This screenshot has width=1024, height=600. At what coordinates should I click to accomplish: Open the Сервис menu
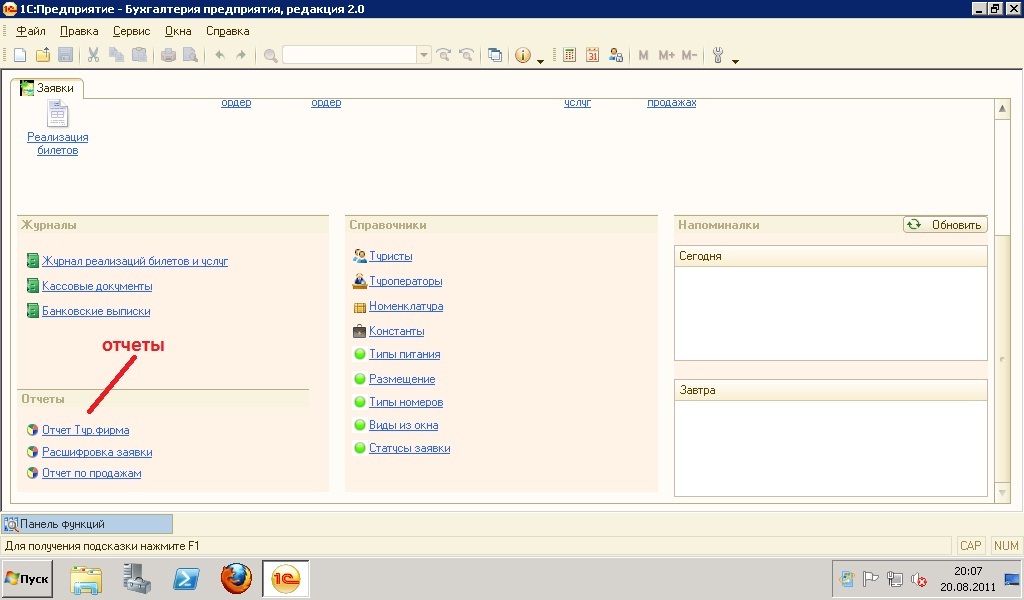pyautogui.click(x=131, y=31)
